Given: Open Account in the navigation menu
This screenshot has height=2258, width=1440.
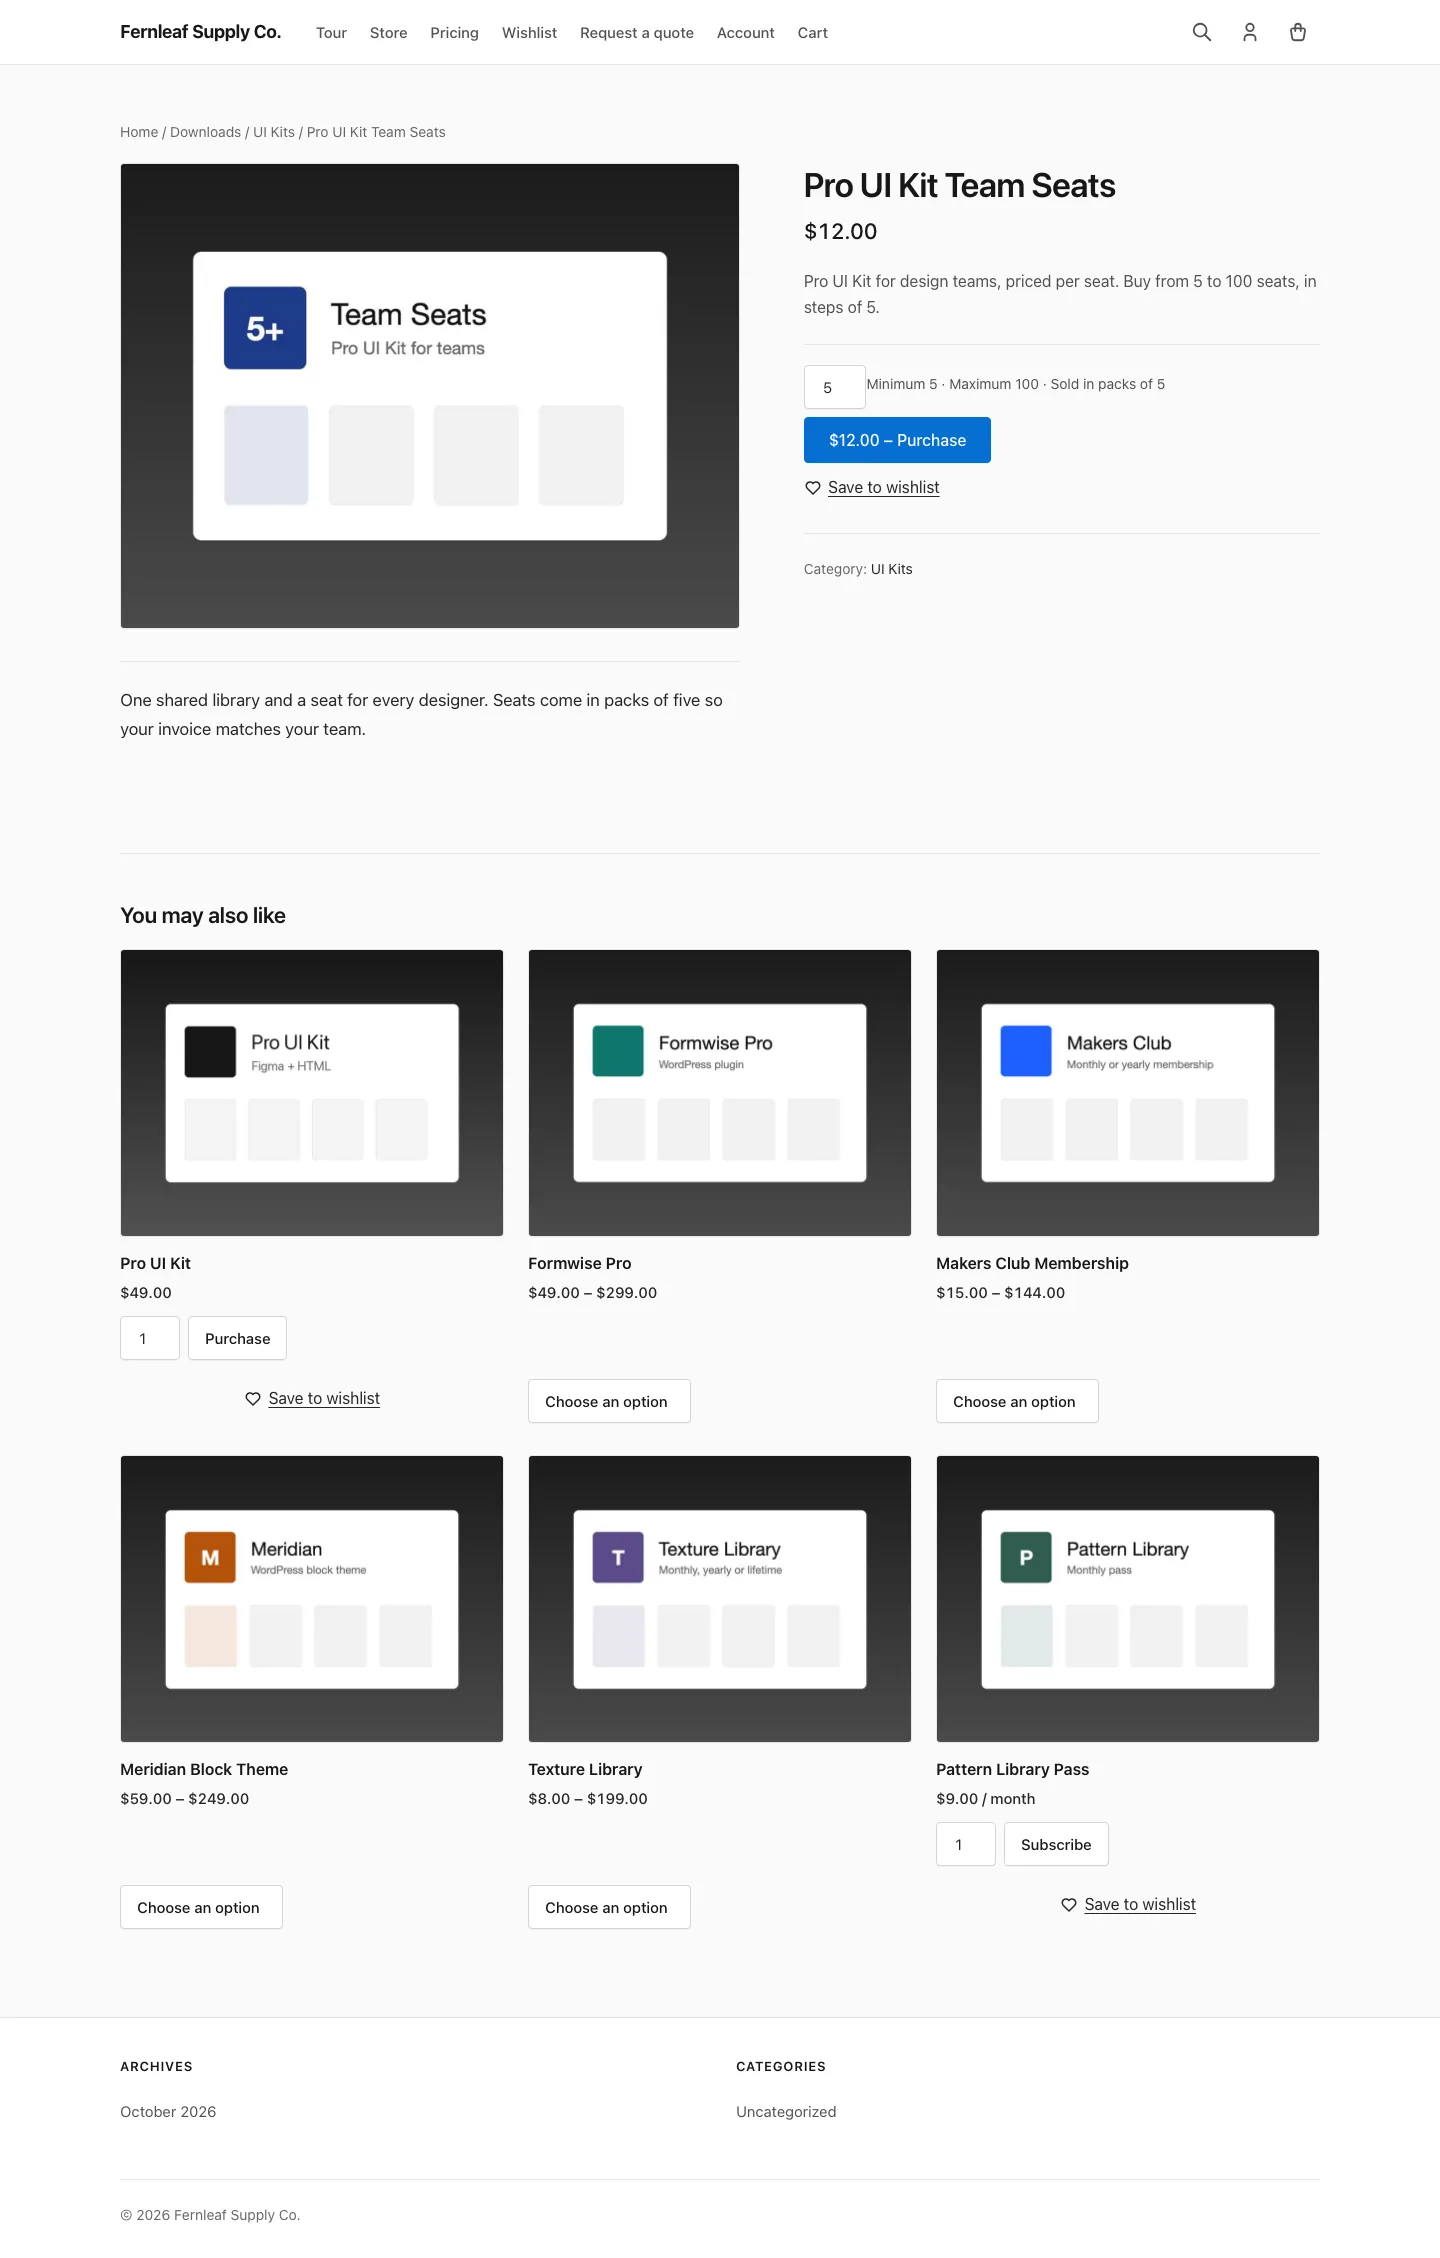Looking at the screenshot, I should [746, 33].
